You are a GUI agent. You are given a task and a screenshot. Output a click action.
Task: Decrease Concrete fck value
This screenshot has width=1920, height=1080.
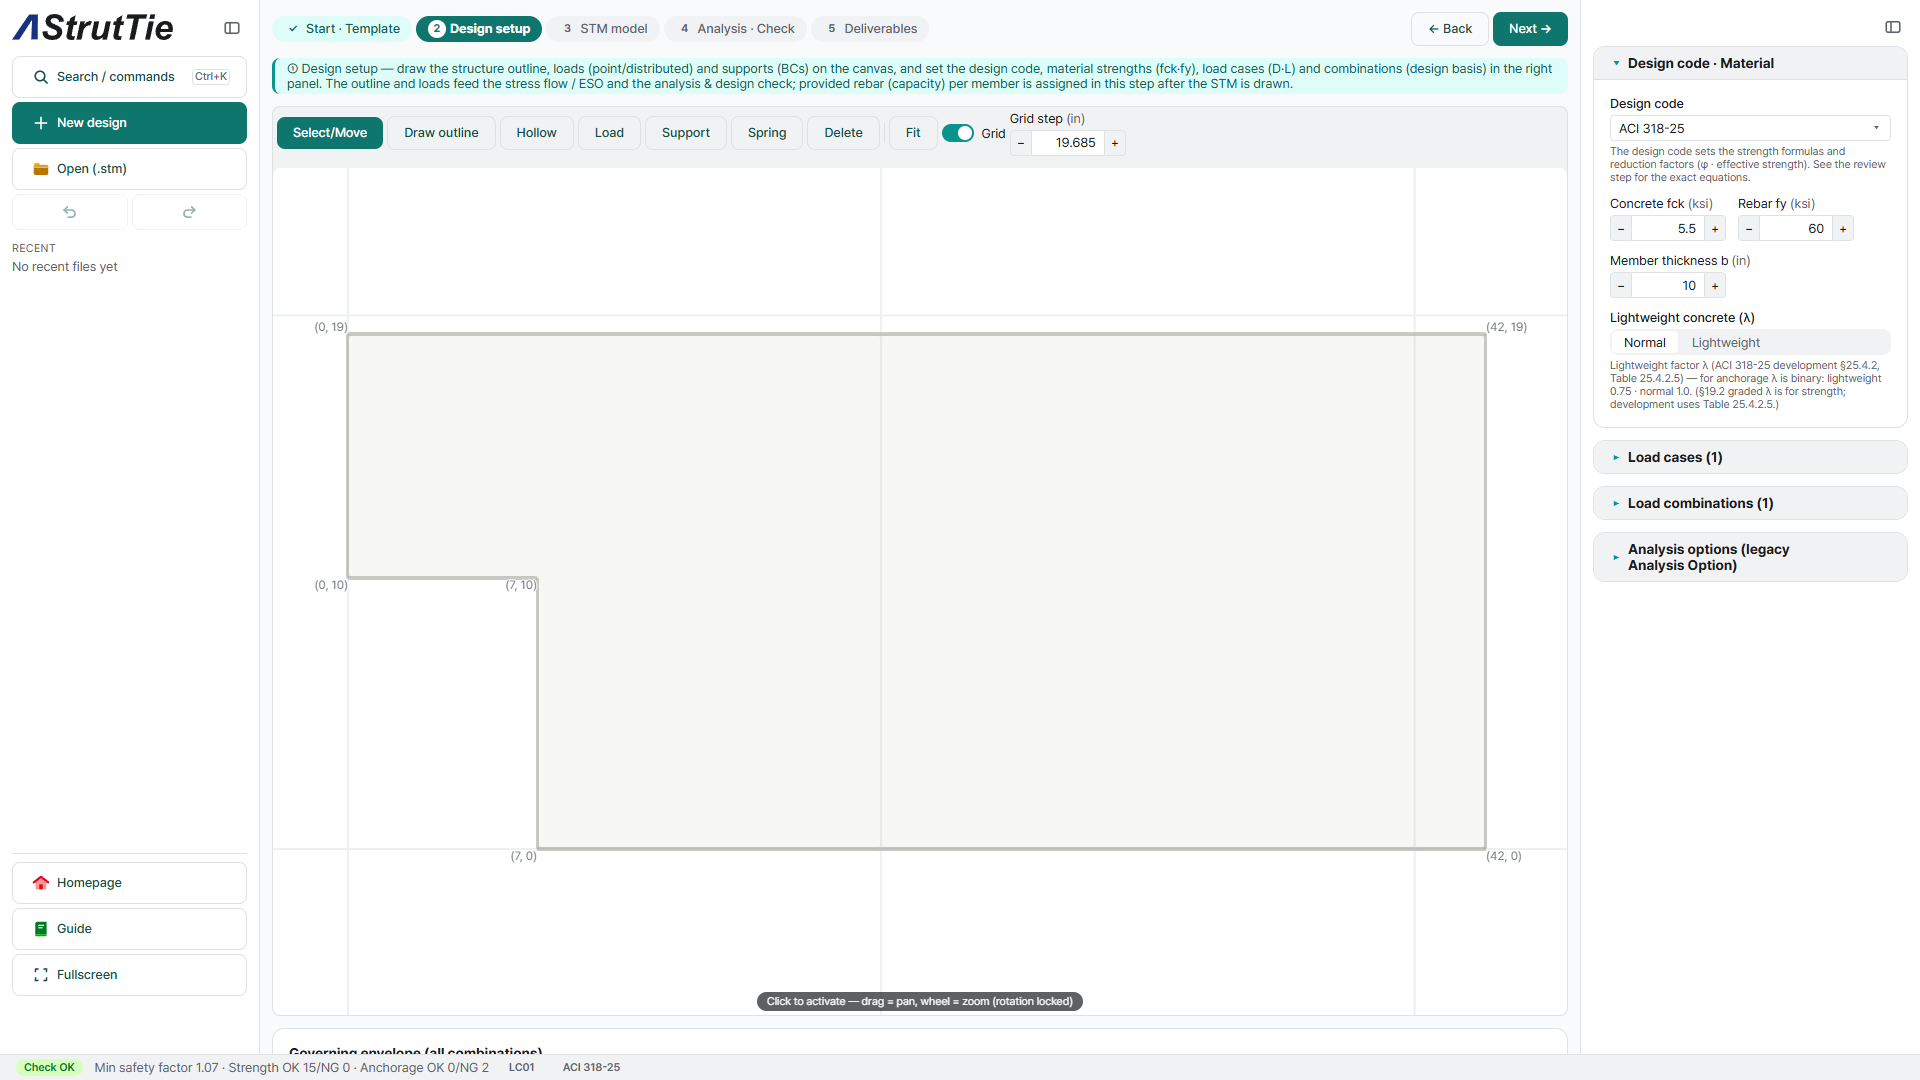click(x=1621, y=229)
